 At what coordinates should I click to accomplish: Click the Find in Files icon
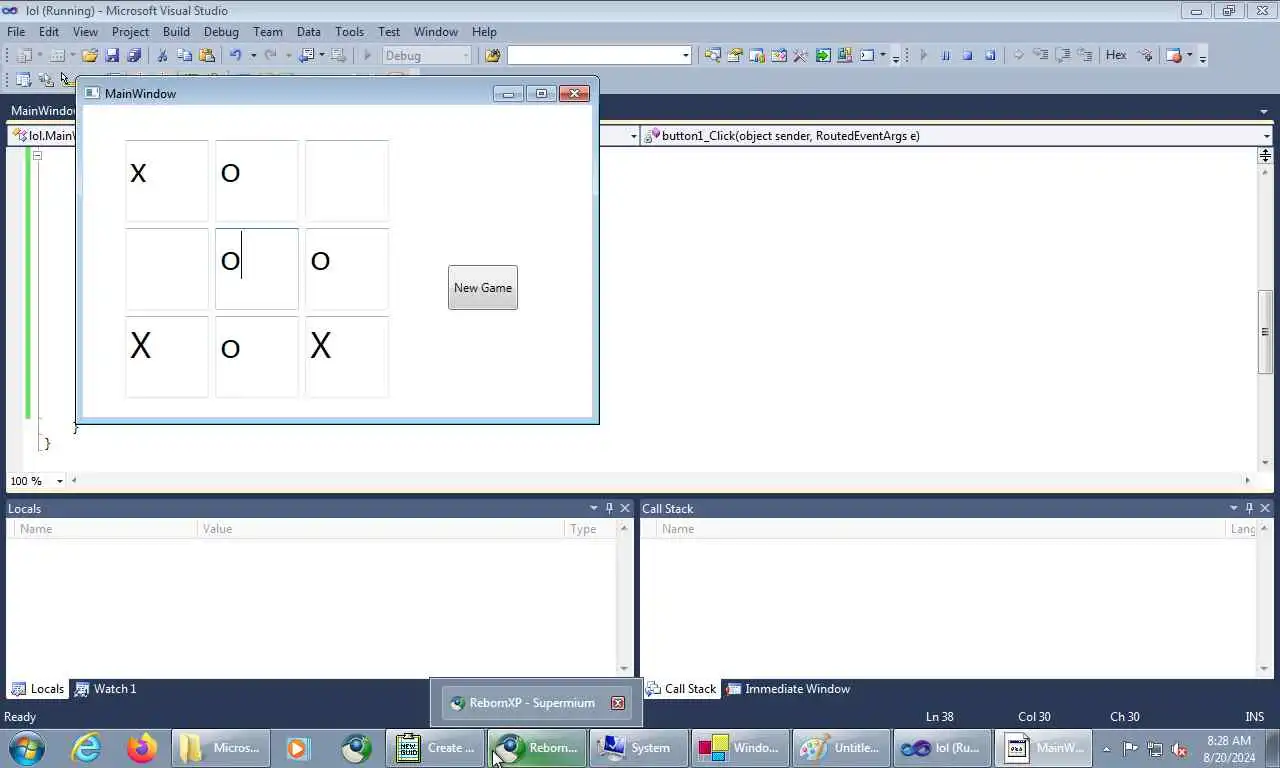[492, 56]
